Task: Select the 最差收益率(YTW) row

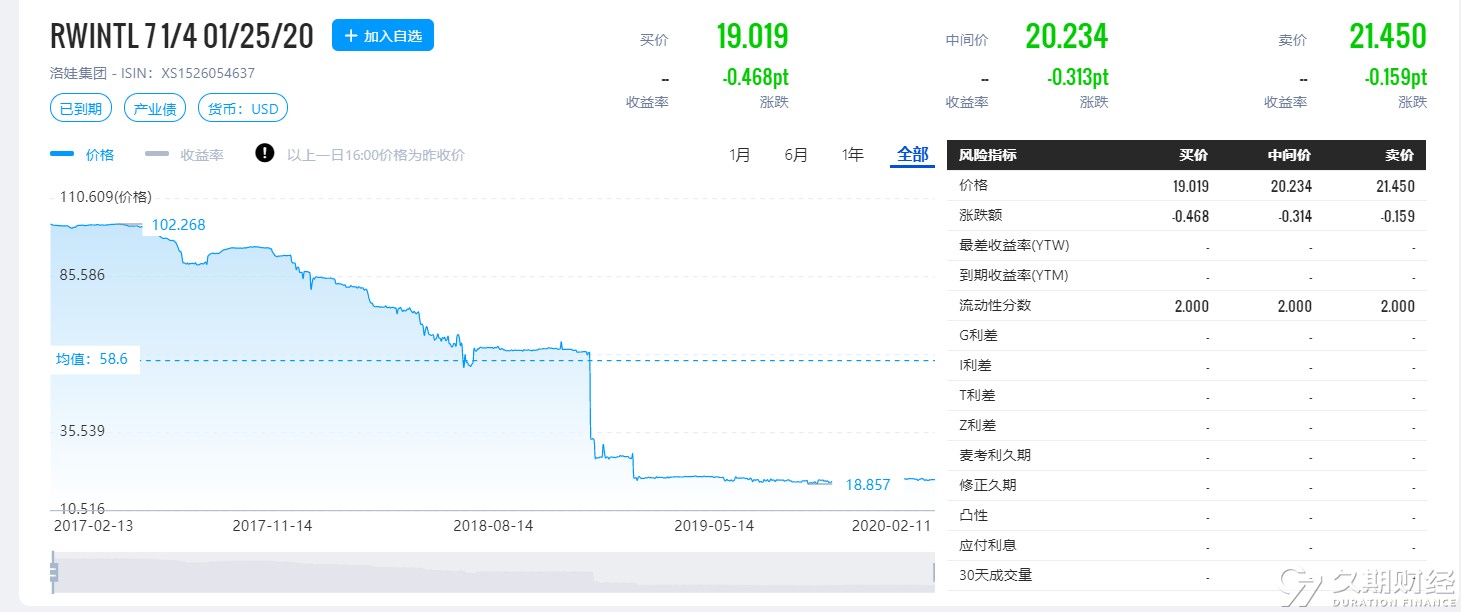Action: point(1186,245)
